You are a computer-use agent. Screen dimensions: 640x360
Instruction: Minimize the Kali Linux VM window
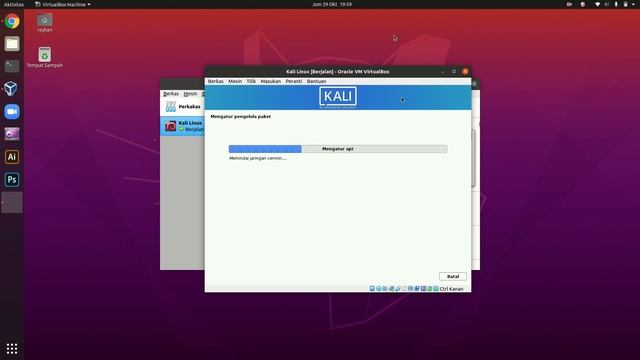click(x=443, y=71)
